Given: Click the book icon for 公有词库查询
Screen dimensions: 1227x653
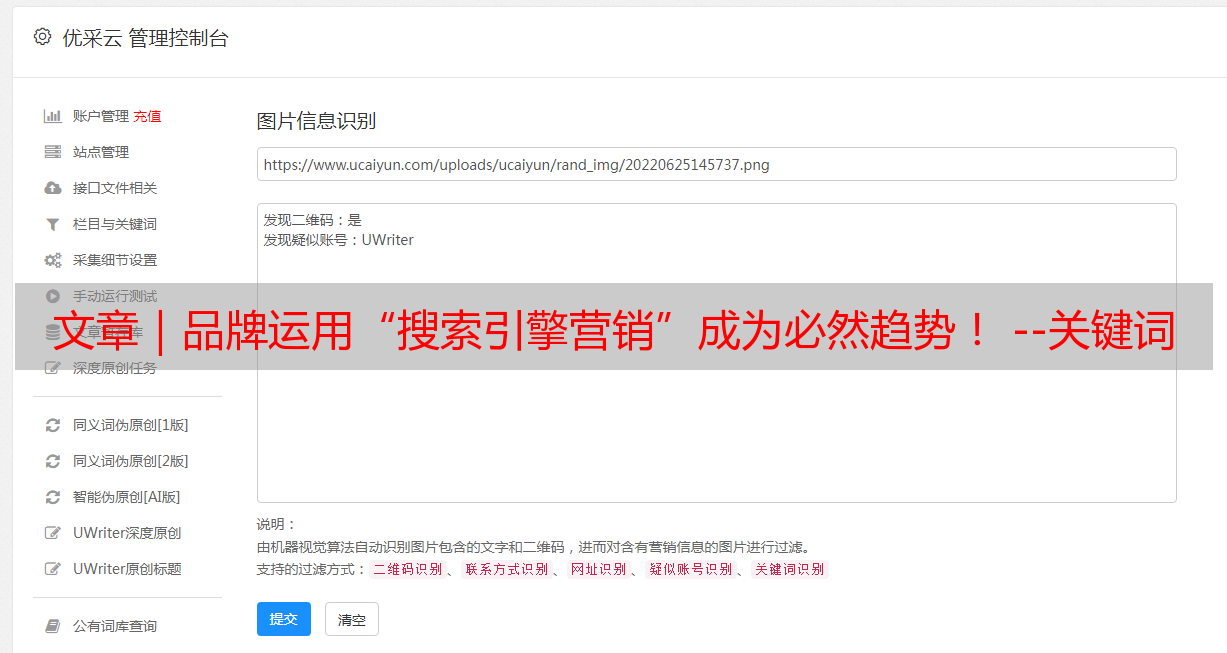Looking at the screenshot, I should pos(53,626).
